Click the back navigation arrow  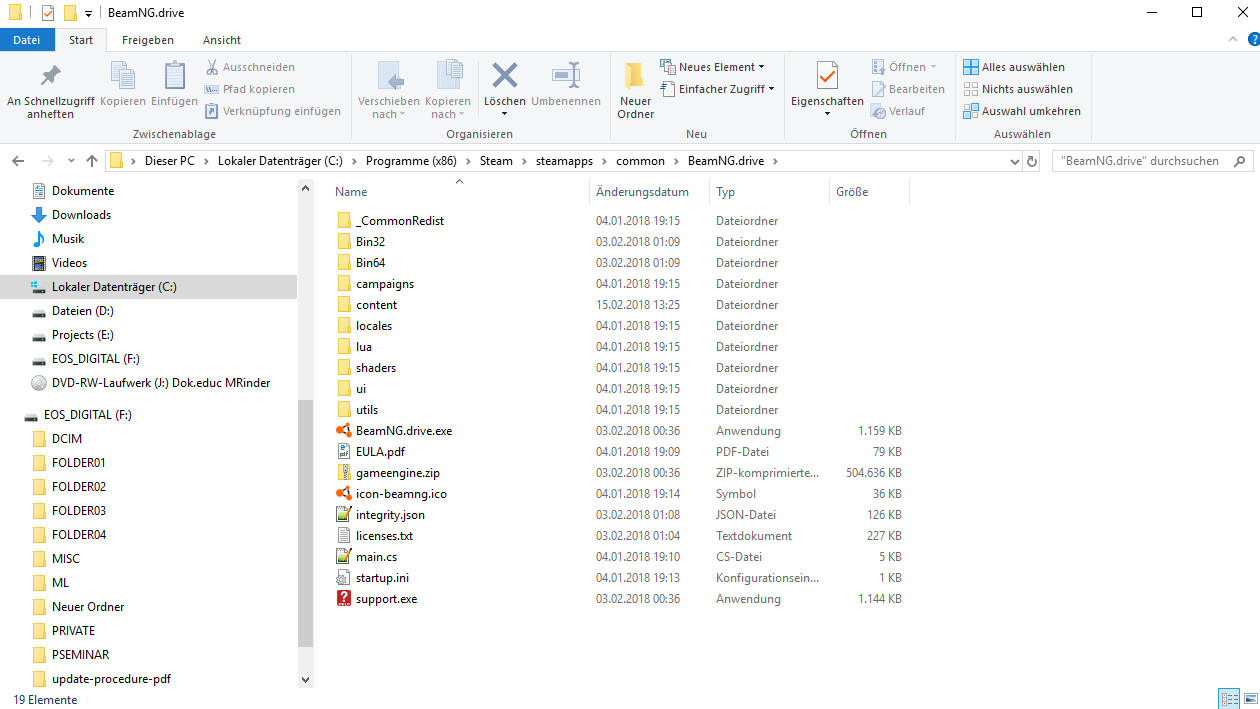[19, 161]
